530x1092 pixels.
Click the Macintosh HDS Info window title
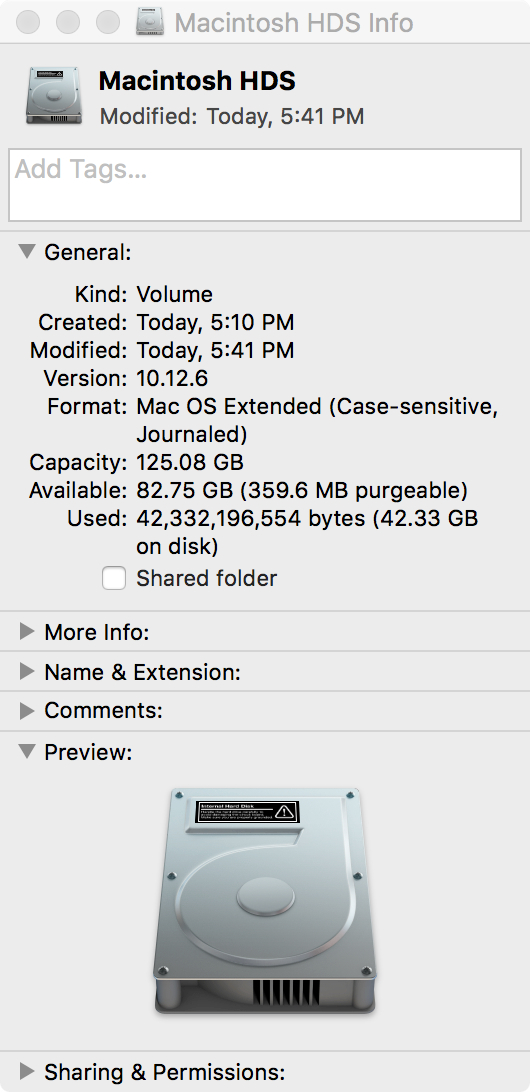click(294, 22)
